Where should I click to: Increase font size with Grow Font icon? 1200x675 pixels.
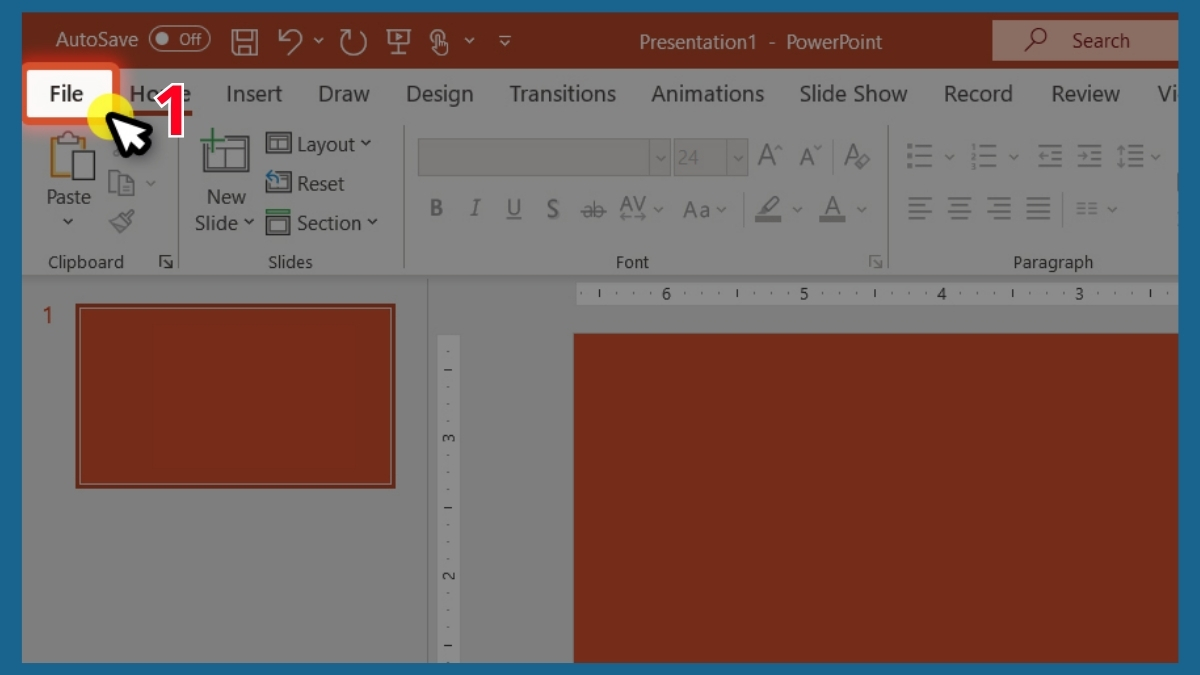tap(766, 155)
